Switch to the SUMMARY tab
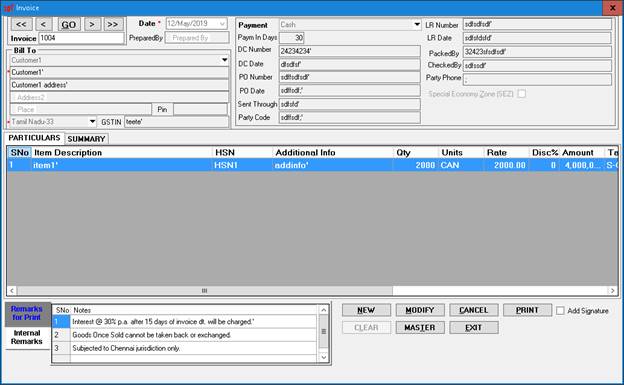 86,139
